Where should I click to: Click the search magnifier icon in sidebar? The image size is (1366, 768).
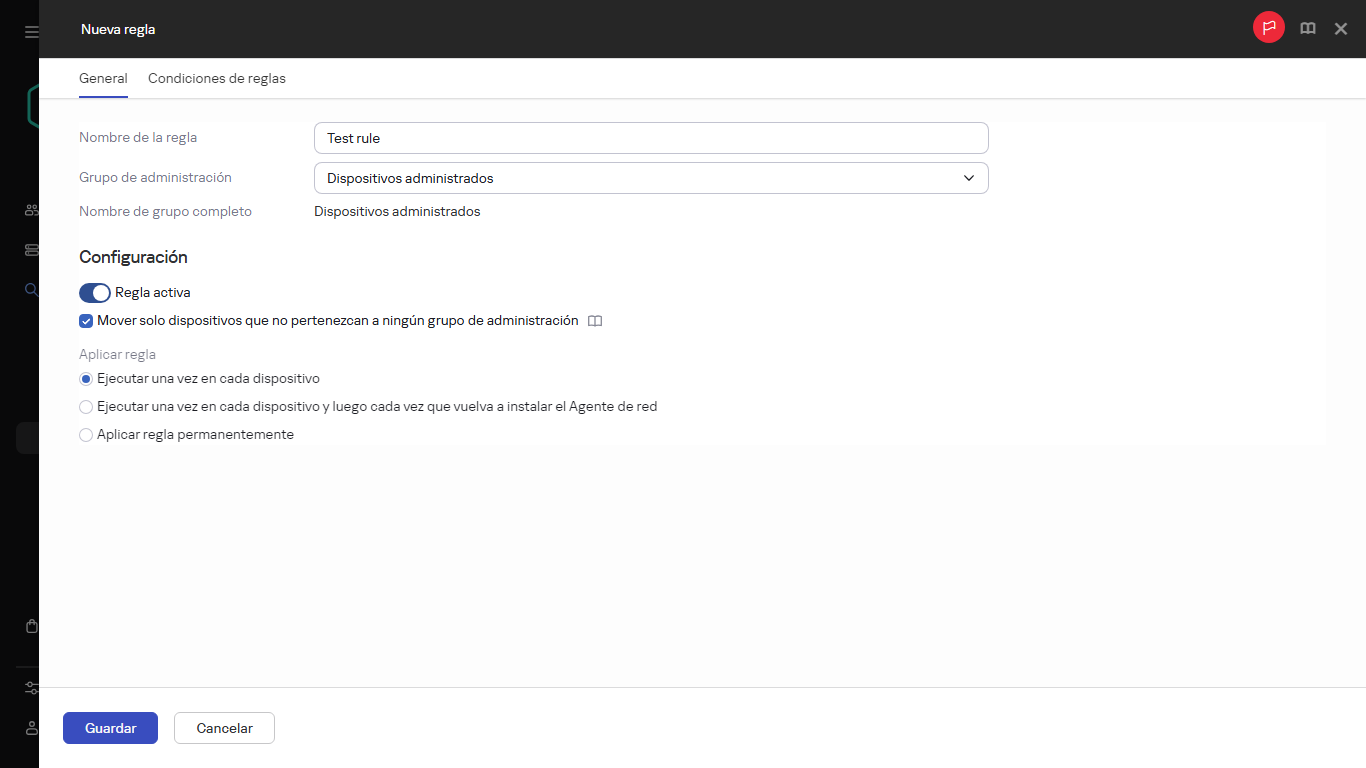pyautogui.click(x=32, y=290)
